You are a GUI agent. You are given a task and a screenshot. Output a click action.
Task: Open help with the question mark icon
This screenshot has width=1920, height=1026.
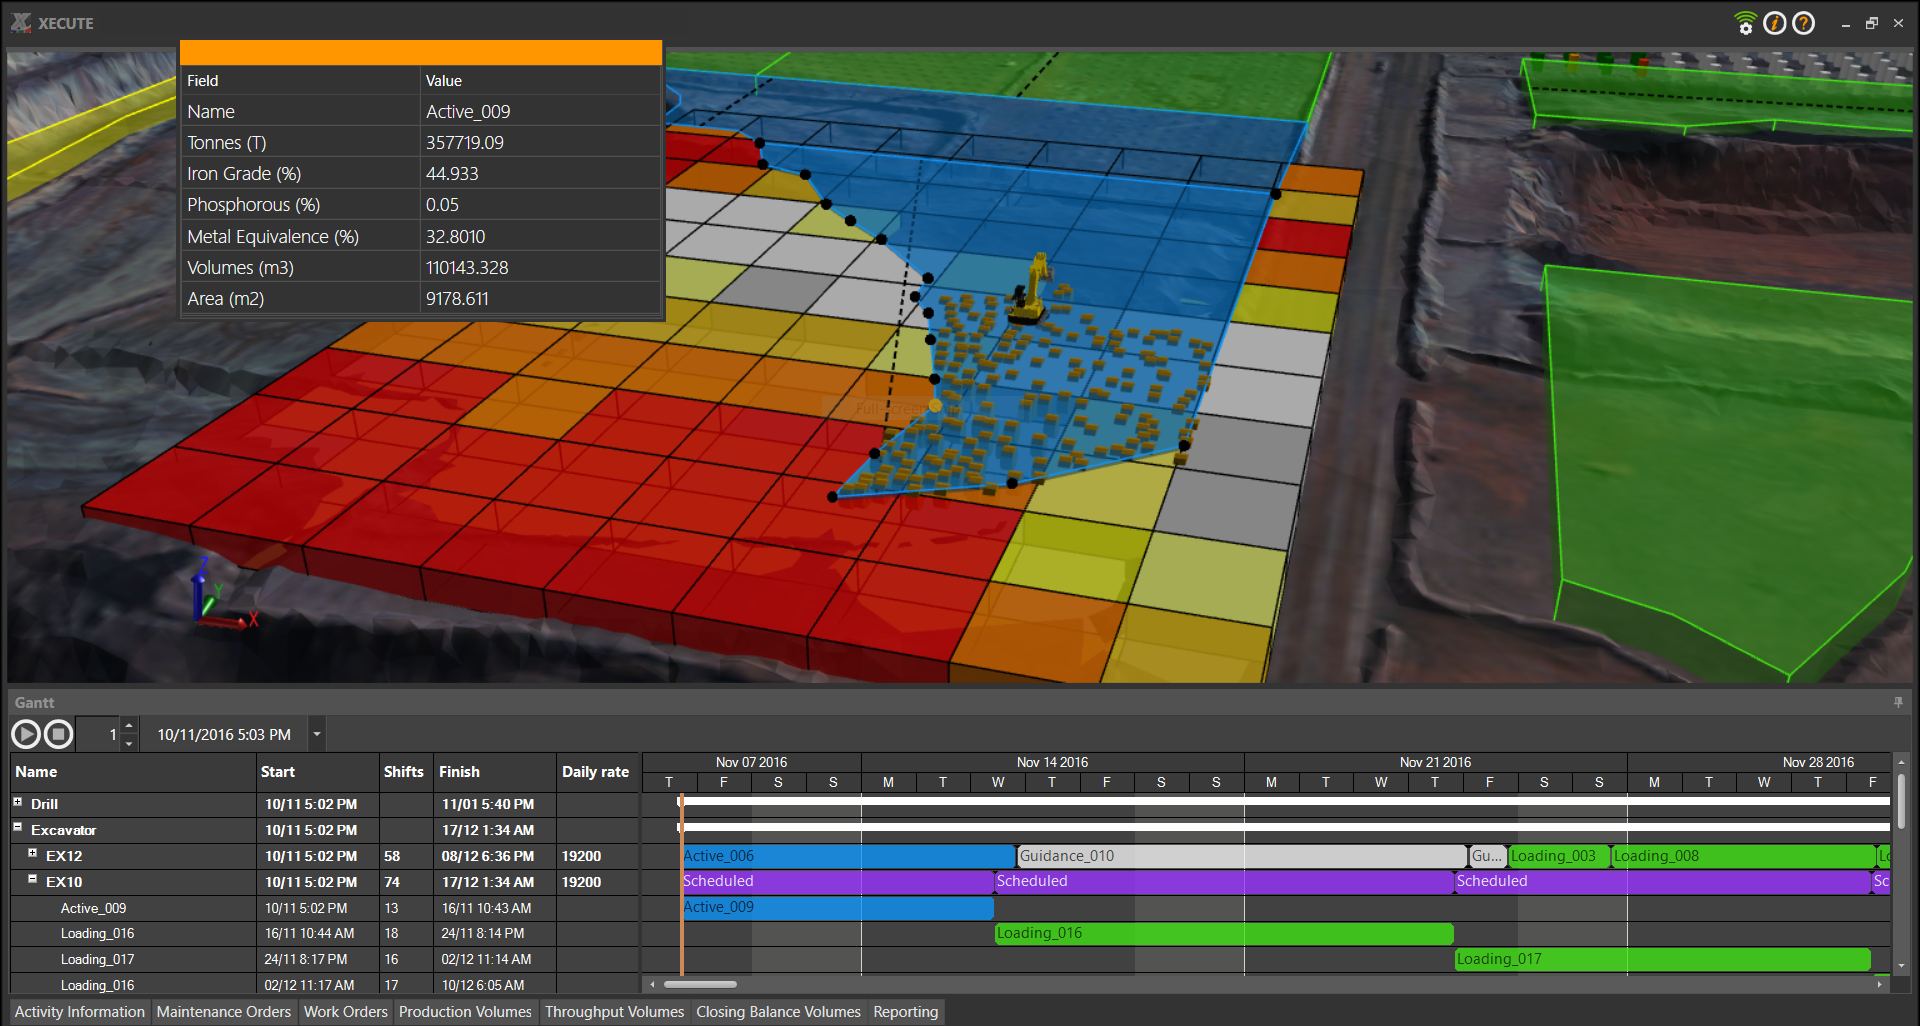click(x=1803, y=23)
